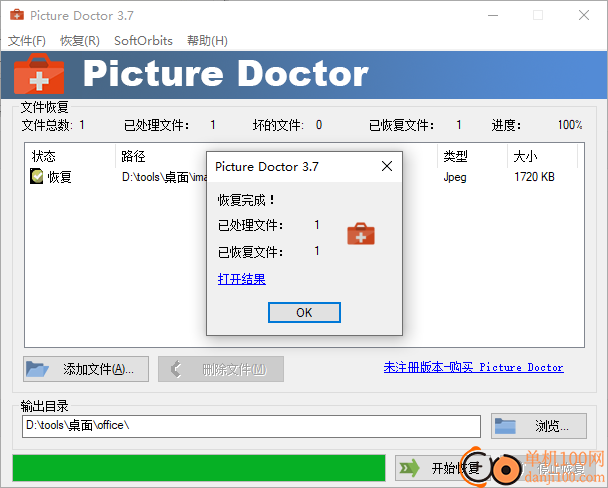The width and height of the screenshot is (608, 488).
Task: Close the Picture Doctor 3.7 dialog
Action: 387,166
